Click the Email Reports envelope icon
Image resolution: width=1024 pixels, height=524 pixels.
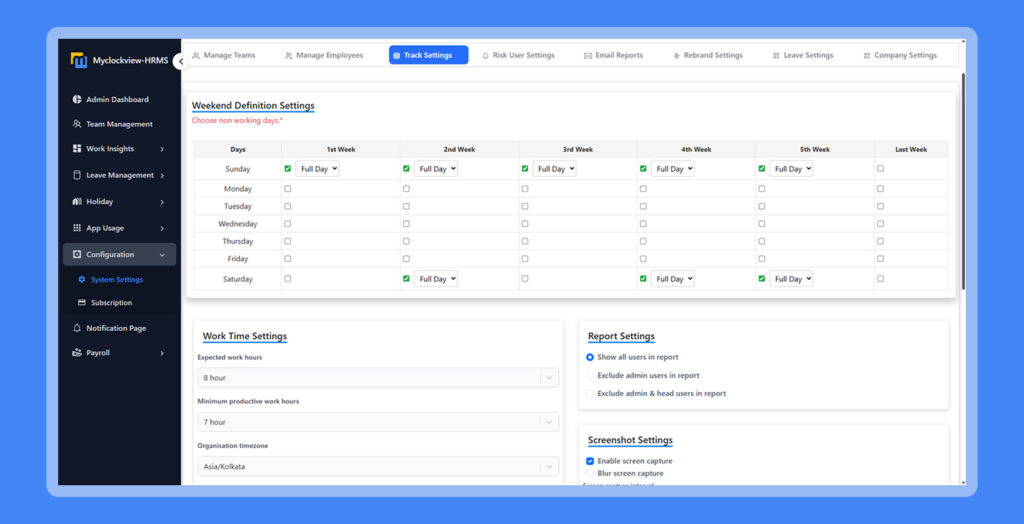(x=588, y=56)
